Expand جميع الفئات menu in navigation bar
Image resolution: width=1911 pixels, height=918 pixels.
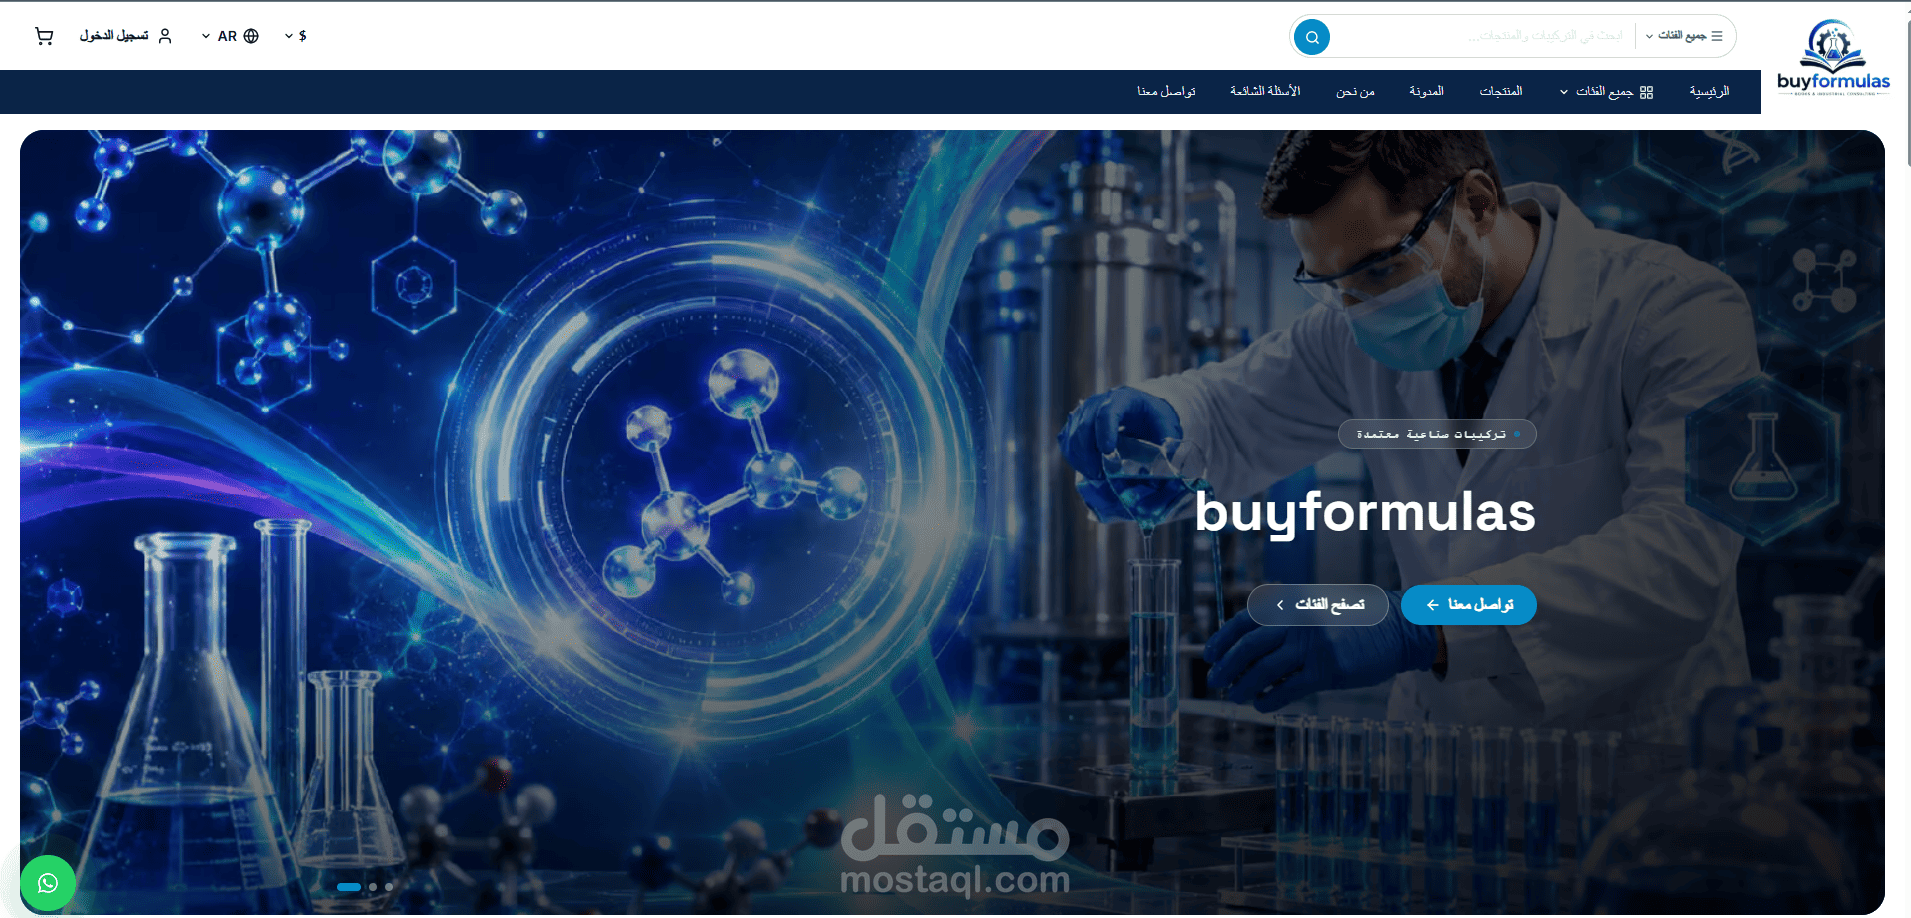pyautogui.click(x=1606, y=92)
